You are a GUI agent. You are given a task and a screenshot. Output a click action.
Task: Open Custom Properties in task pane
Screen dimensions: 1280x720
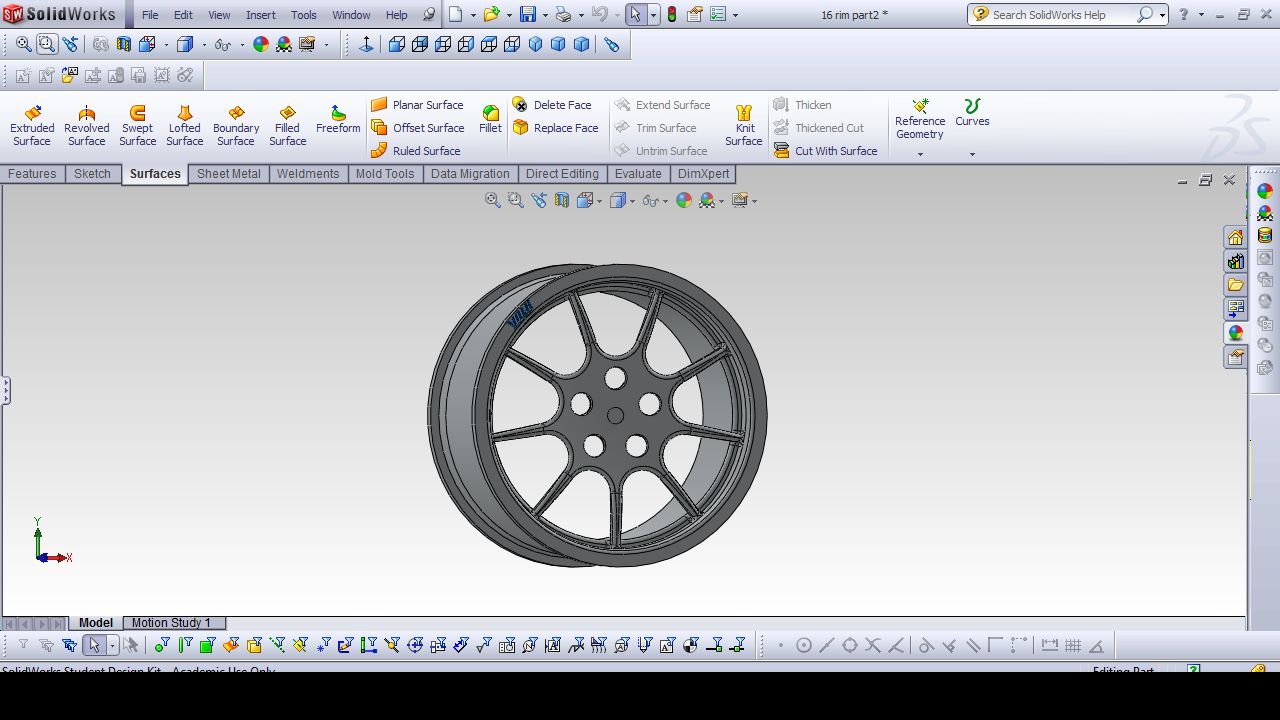(1236, 357)
